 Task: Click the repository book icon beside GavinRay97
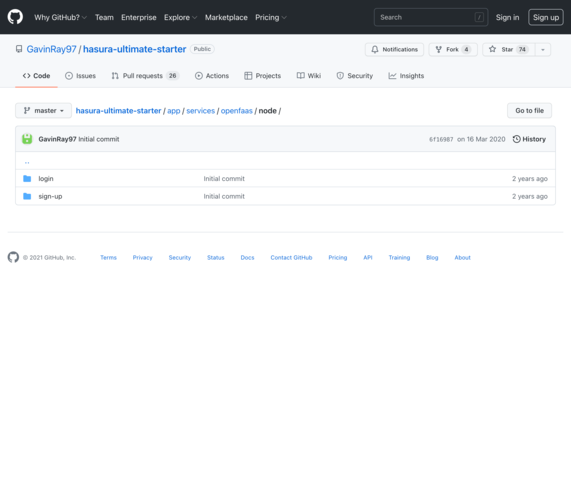tap(19, 49)
